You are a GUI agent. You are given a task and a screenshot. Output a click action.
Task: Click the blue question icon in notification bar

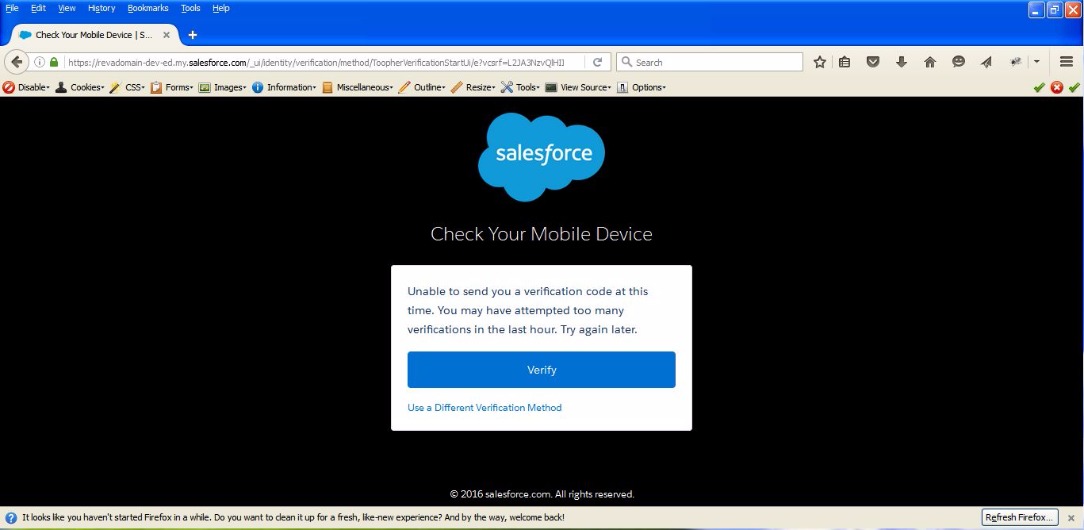click(x=11, y=518)
